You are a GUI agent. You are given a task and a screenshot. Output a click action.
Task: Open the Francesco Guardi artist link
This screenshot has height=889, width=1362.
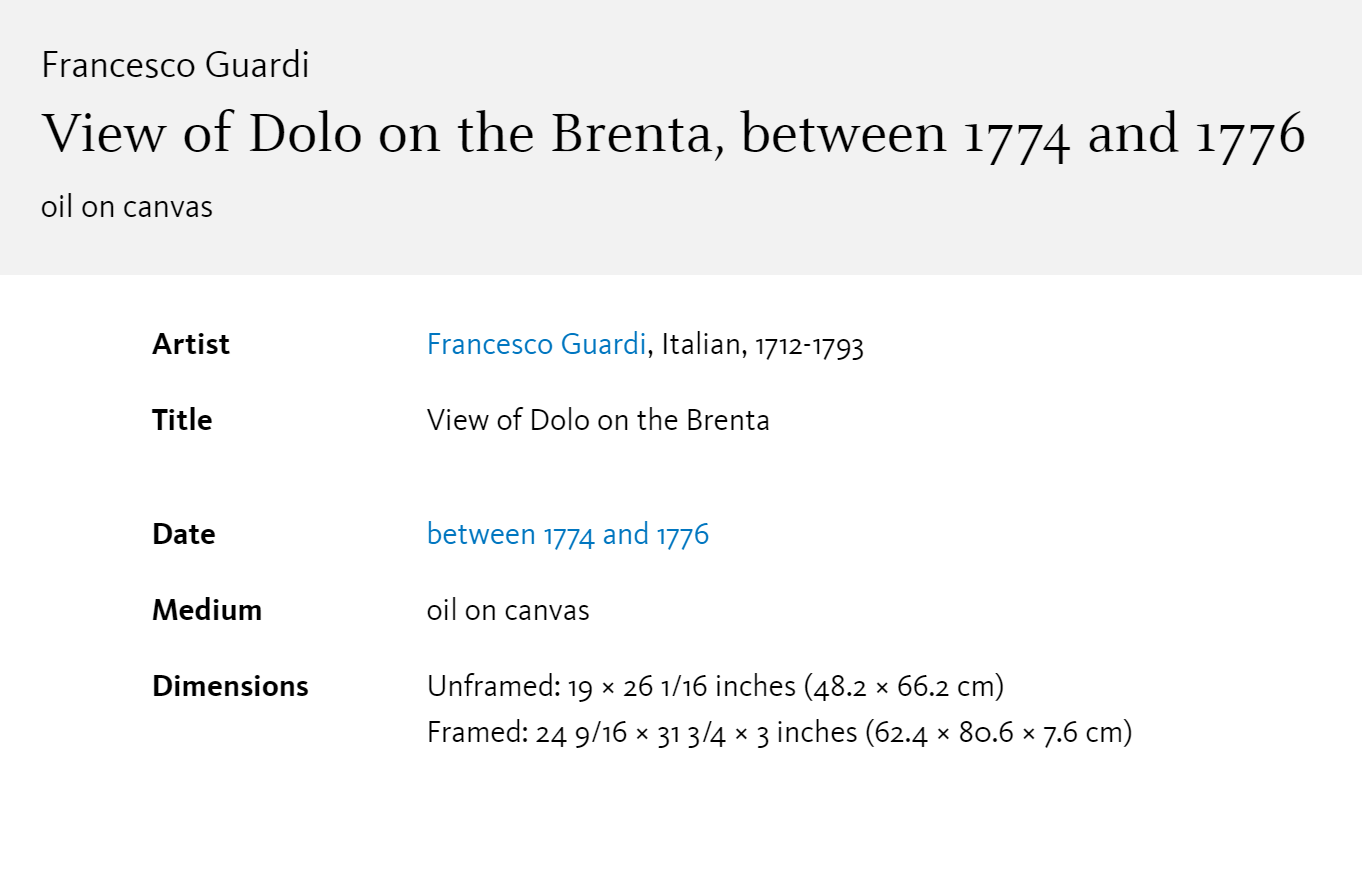coord(536,344)
